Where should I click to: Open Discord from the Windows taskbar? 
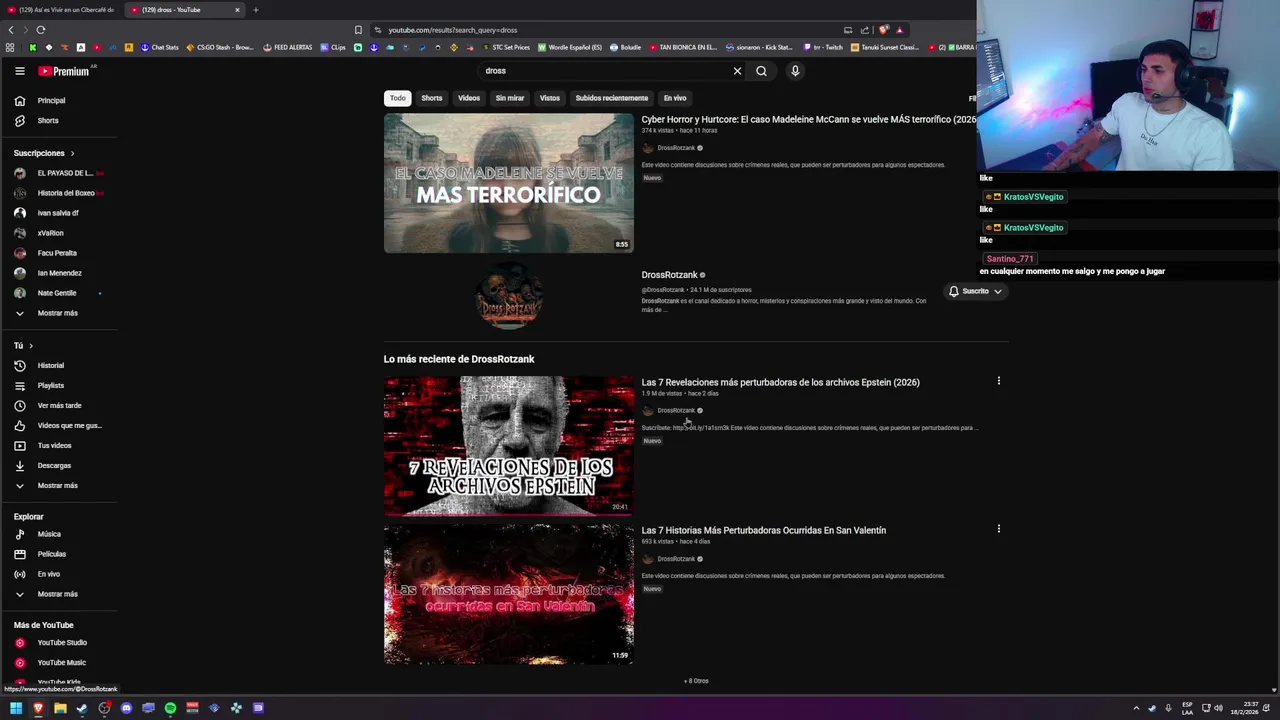(126, 708)
